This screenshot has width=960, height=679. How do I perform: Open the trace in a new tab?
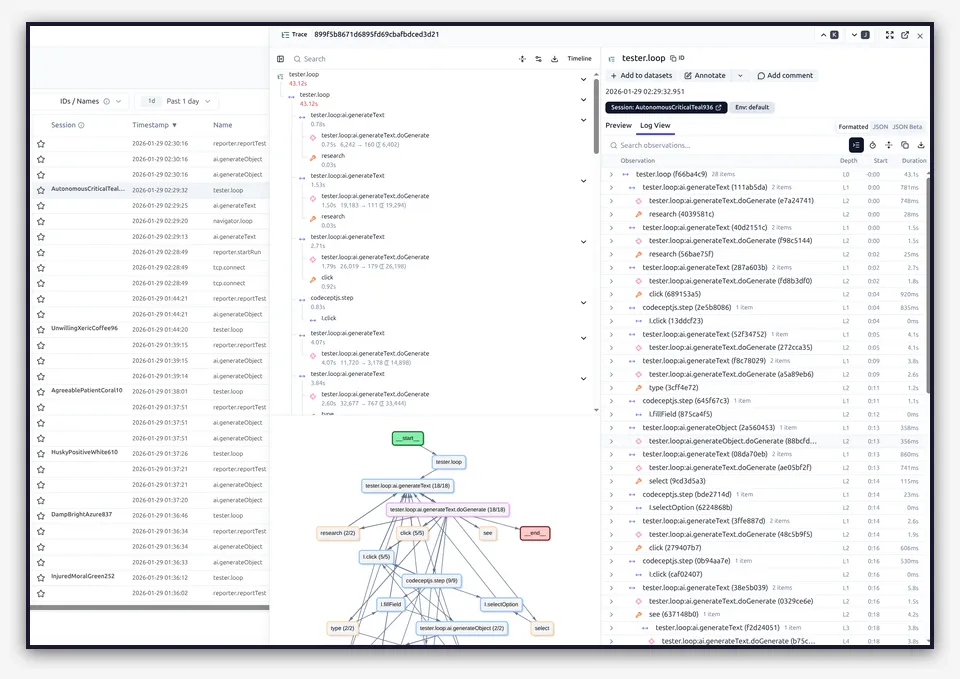pos(905,36)
